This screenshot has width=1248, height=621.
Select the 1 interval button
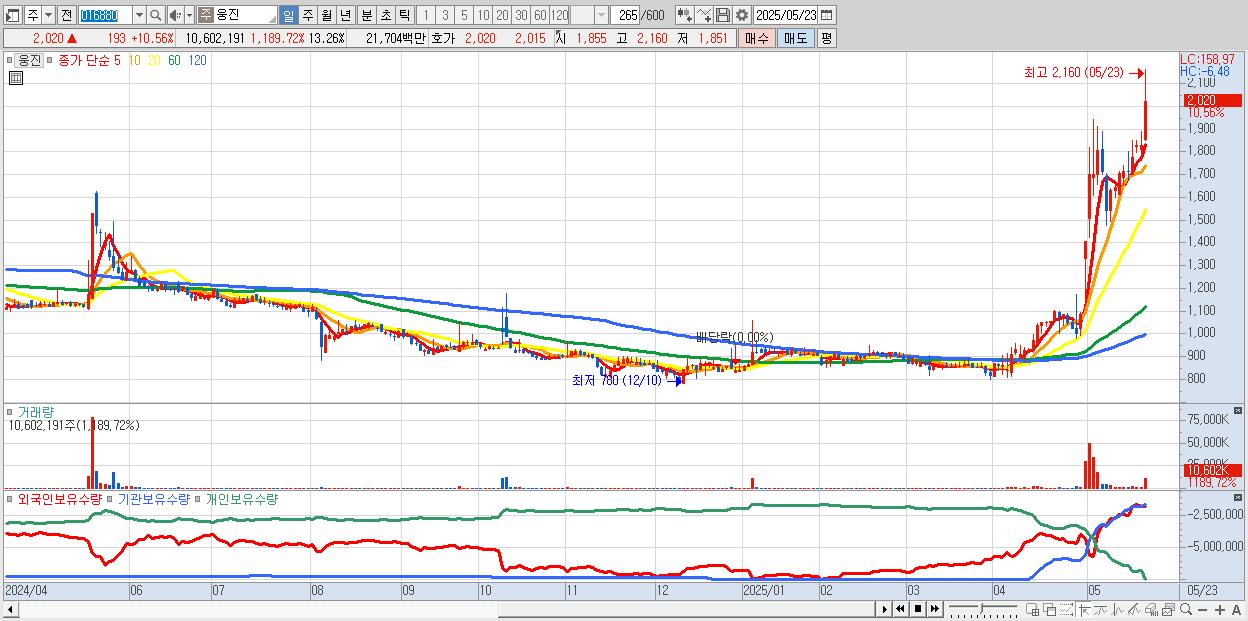pyautogui.click(x=426, y=15)
